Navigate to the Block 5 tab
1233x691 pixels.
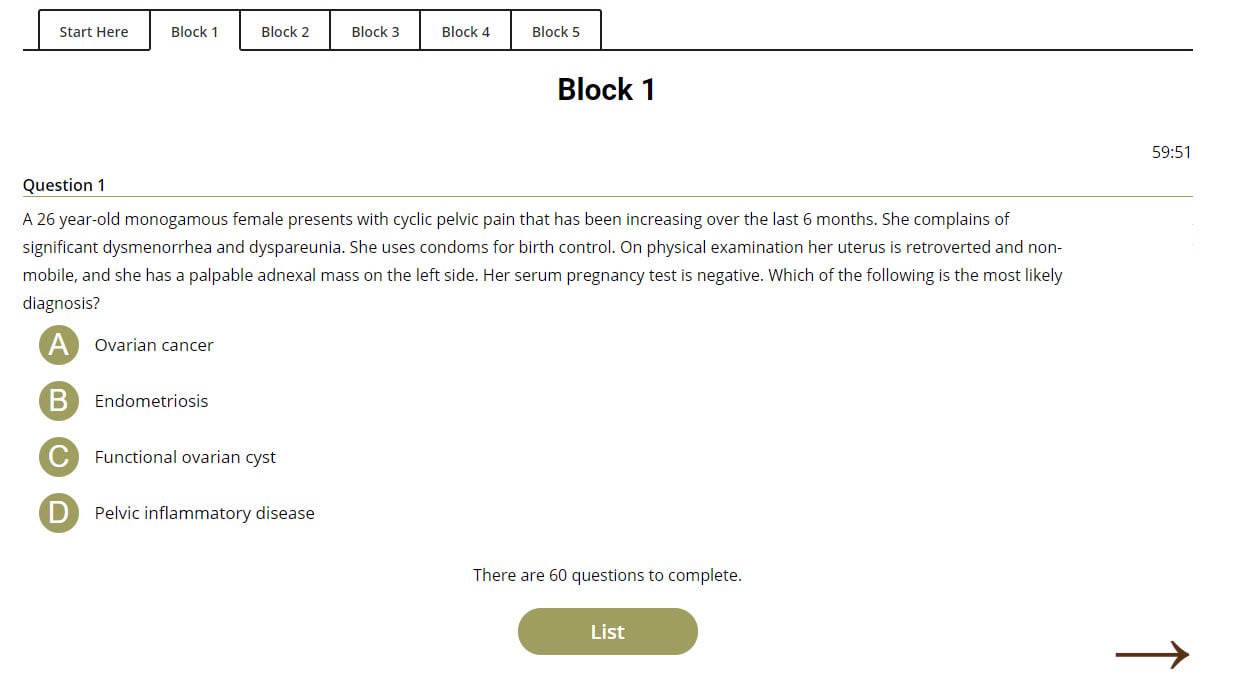tap(556, 31)
